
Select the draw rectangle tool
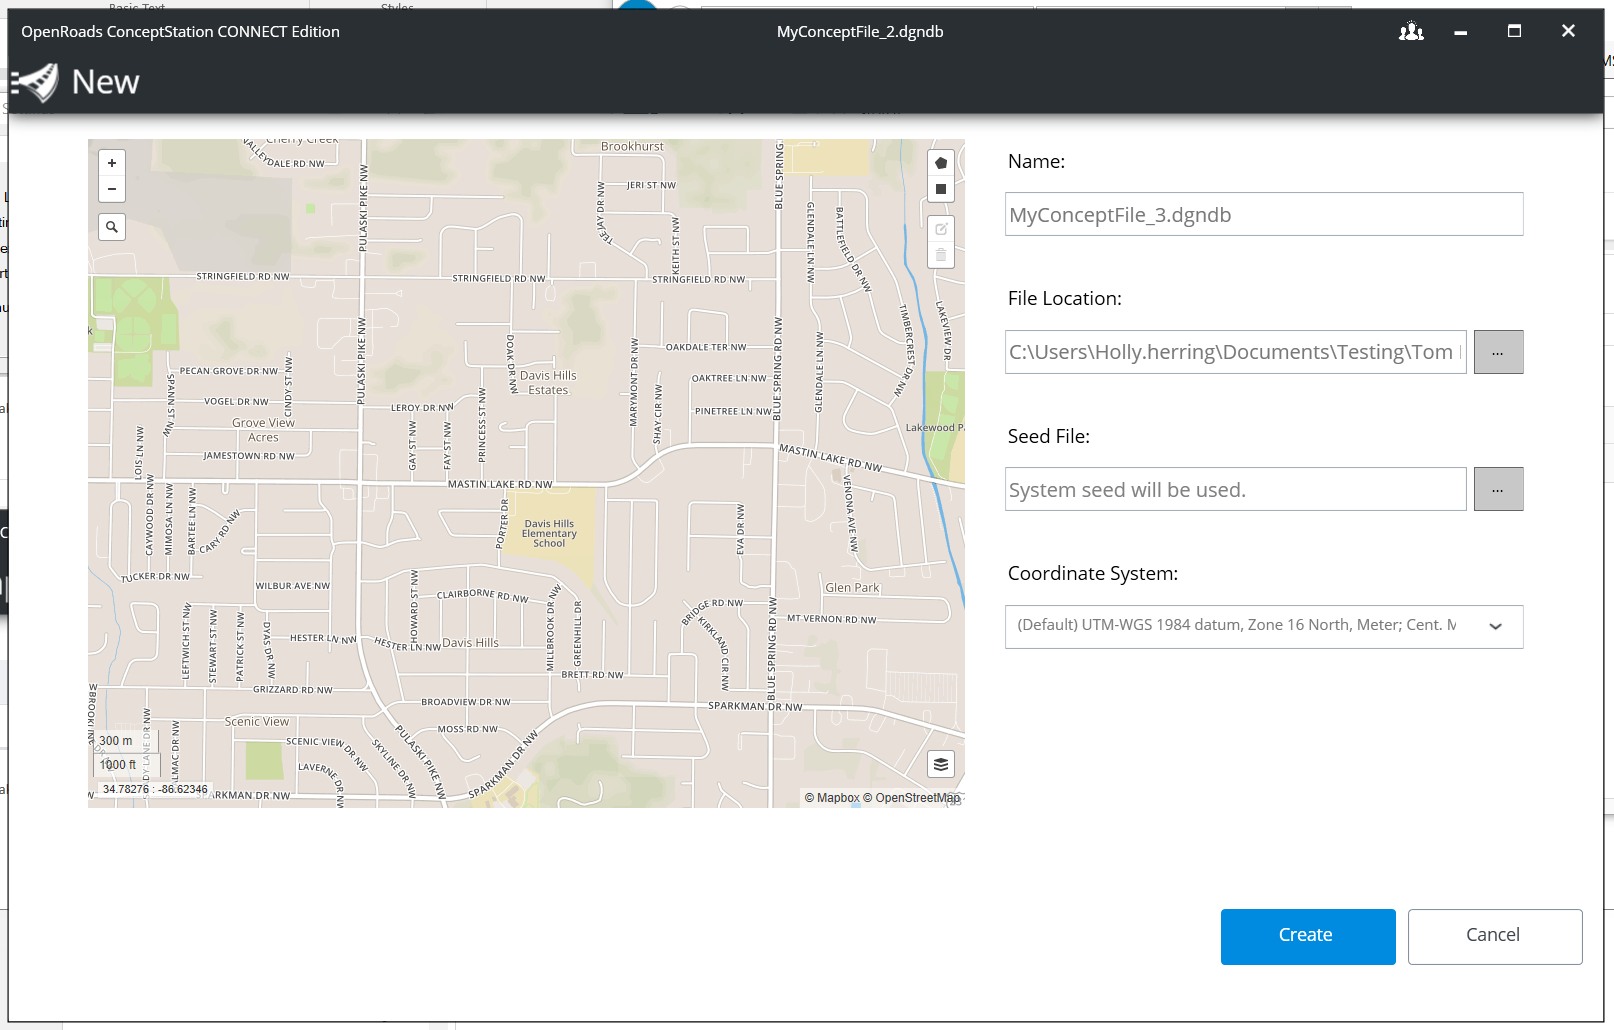(941, 189)
